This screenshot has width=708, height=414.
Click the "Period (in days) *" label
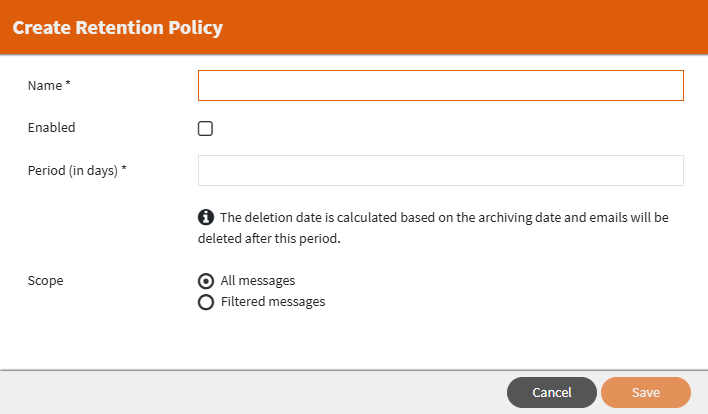pyautogui.click(x=77, y=170)
